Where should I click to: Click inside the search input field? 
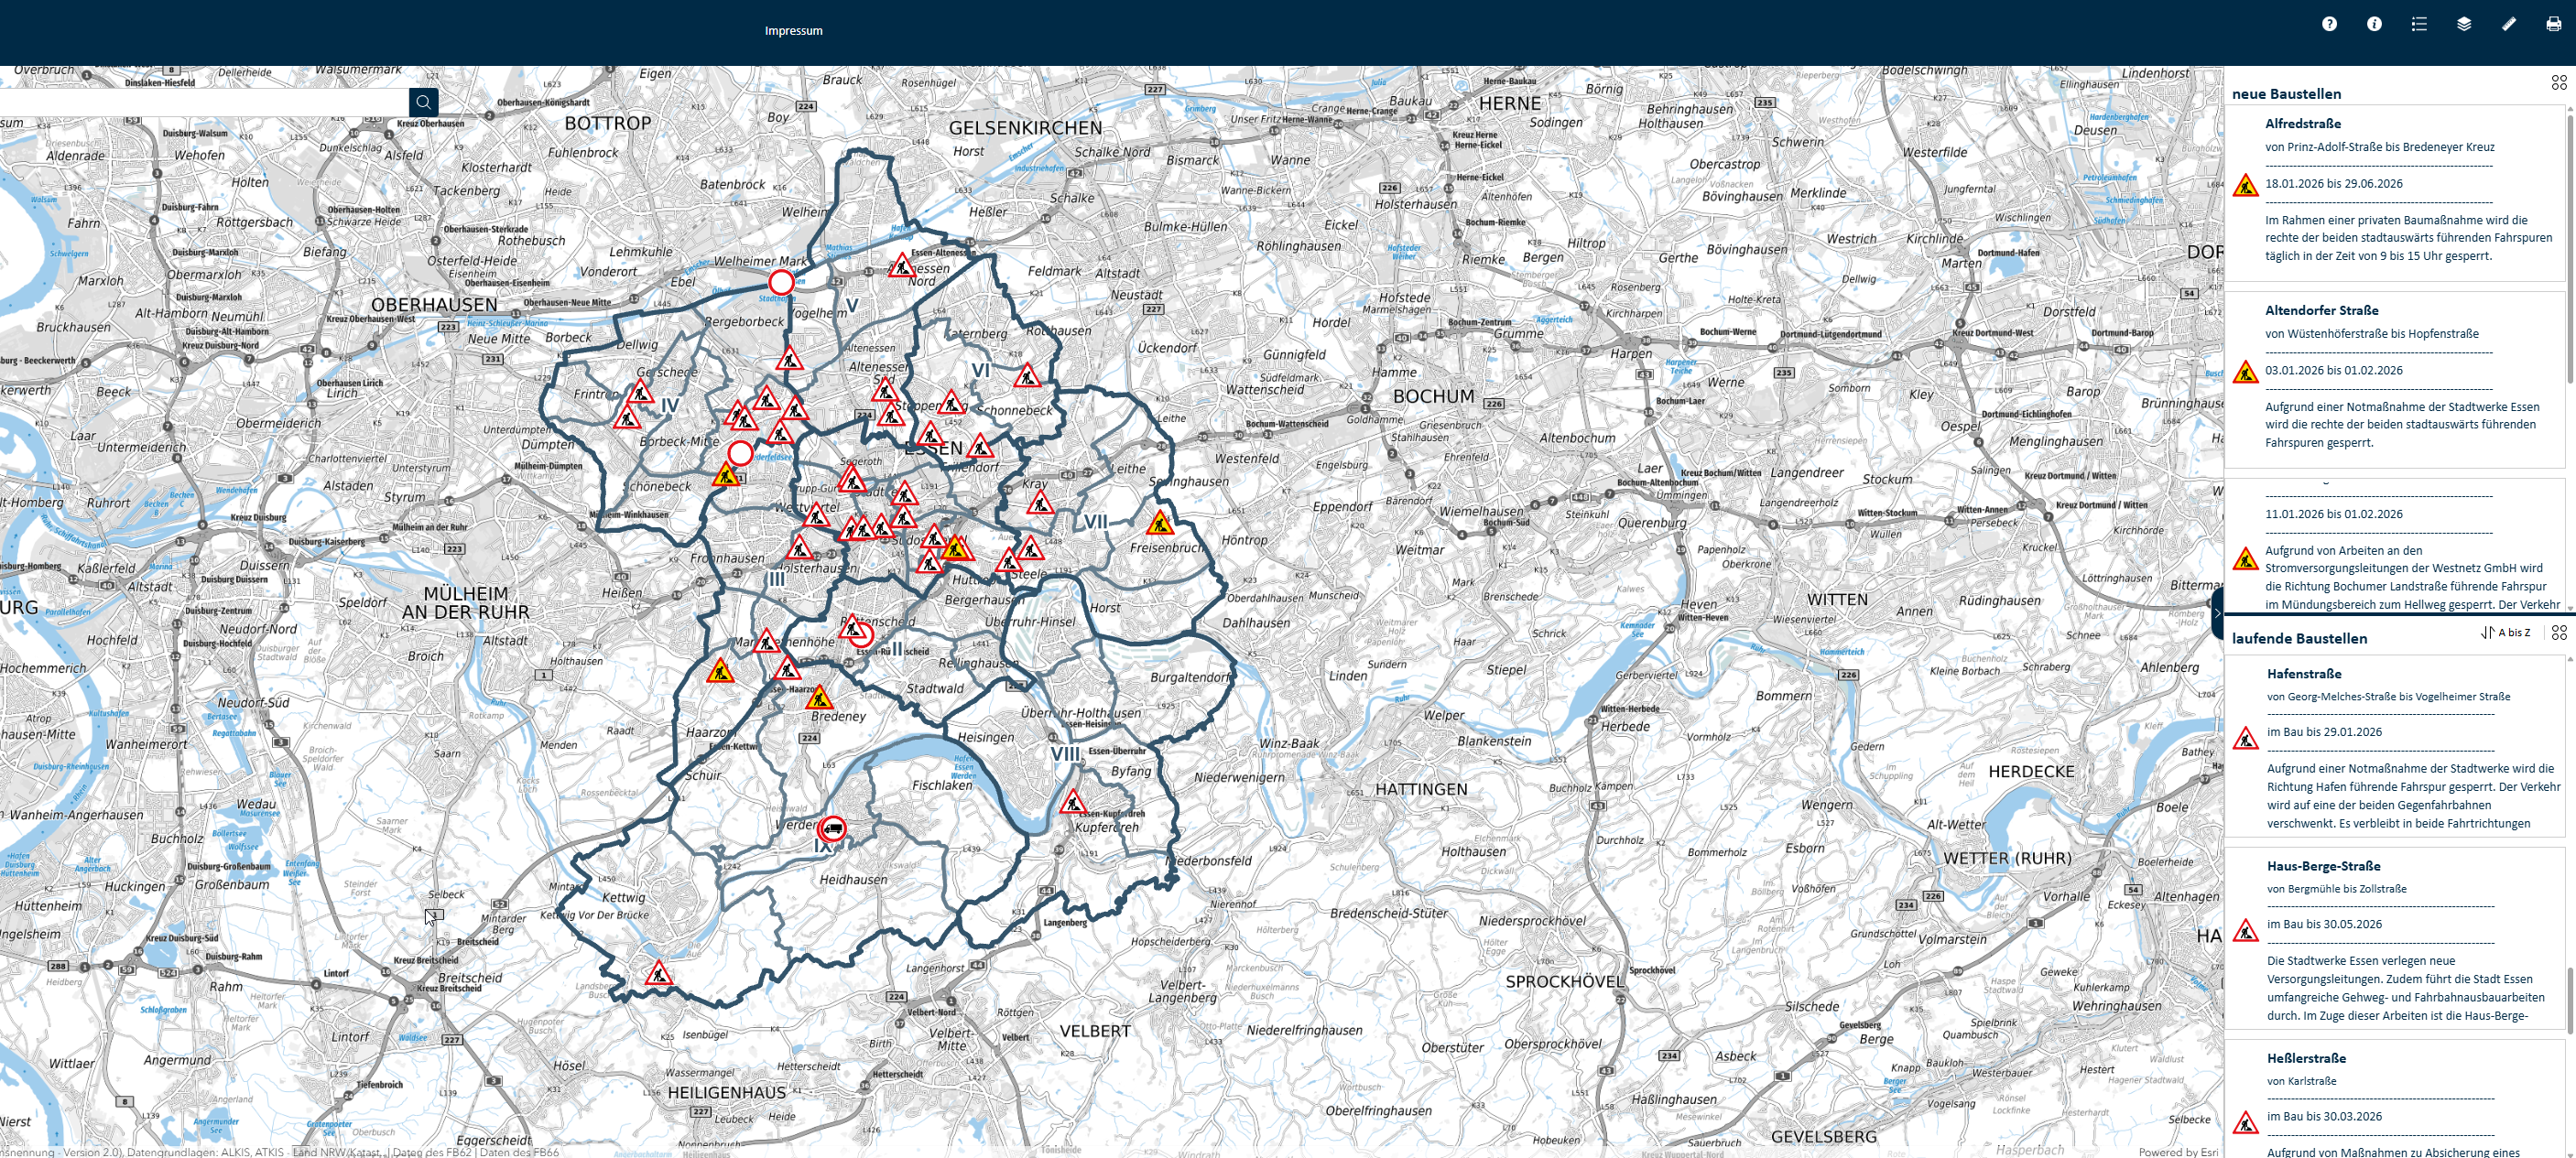point(200,101)
